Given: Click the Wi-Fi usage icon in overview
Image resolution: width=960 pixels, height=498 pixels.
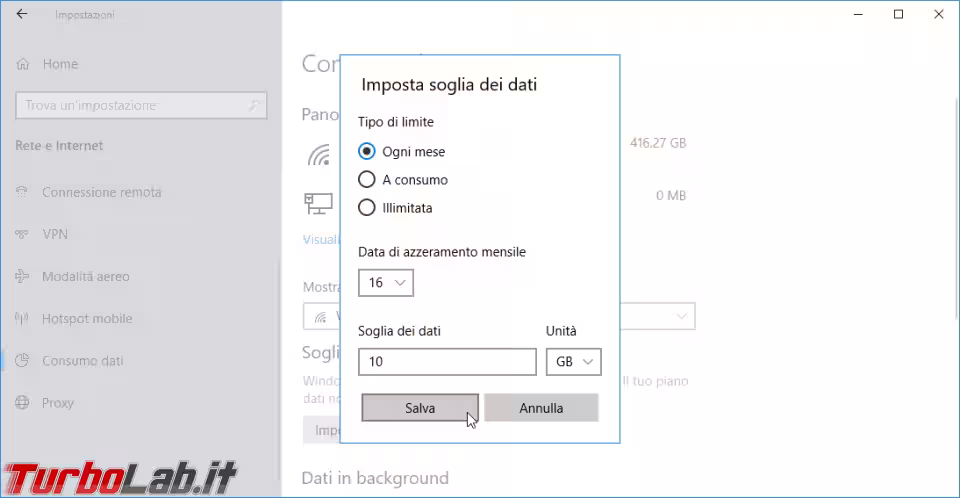Looking at the screenshot, I should coord(318,155).
